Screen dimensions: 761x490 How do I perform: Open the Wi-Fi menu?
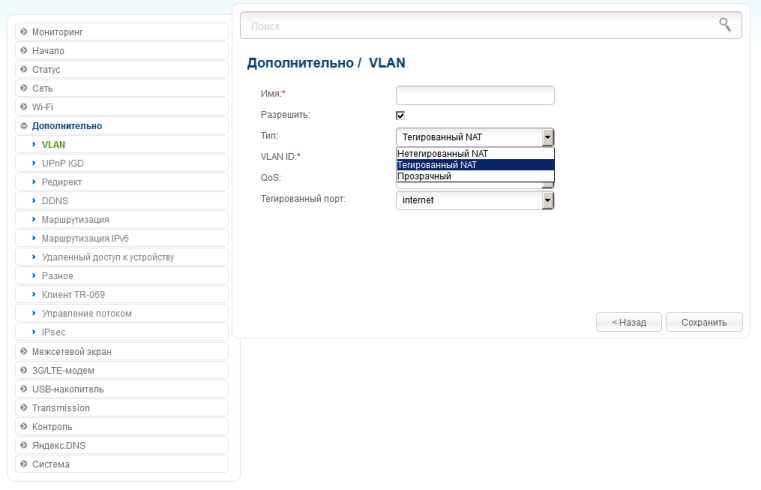(122, 107)
